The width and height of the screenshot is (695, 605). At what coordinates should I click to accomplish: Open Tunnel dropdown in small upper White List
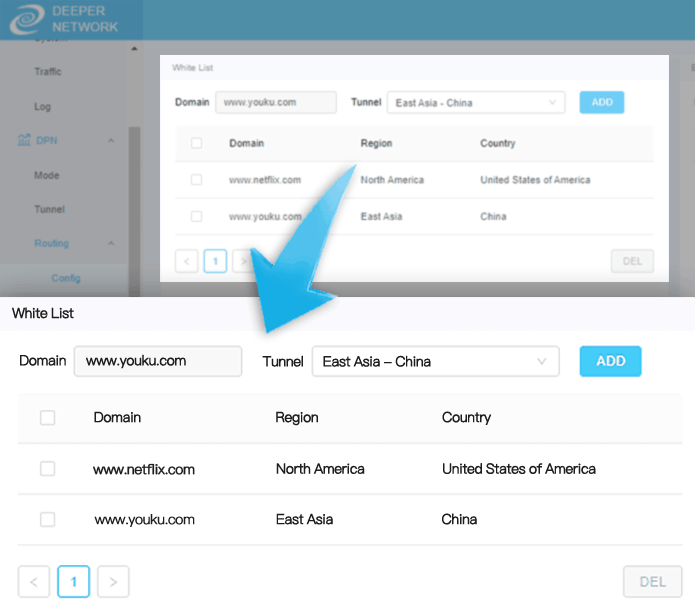[476, 102]
